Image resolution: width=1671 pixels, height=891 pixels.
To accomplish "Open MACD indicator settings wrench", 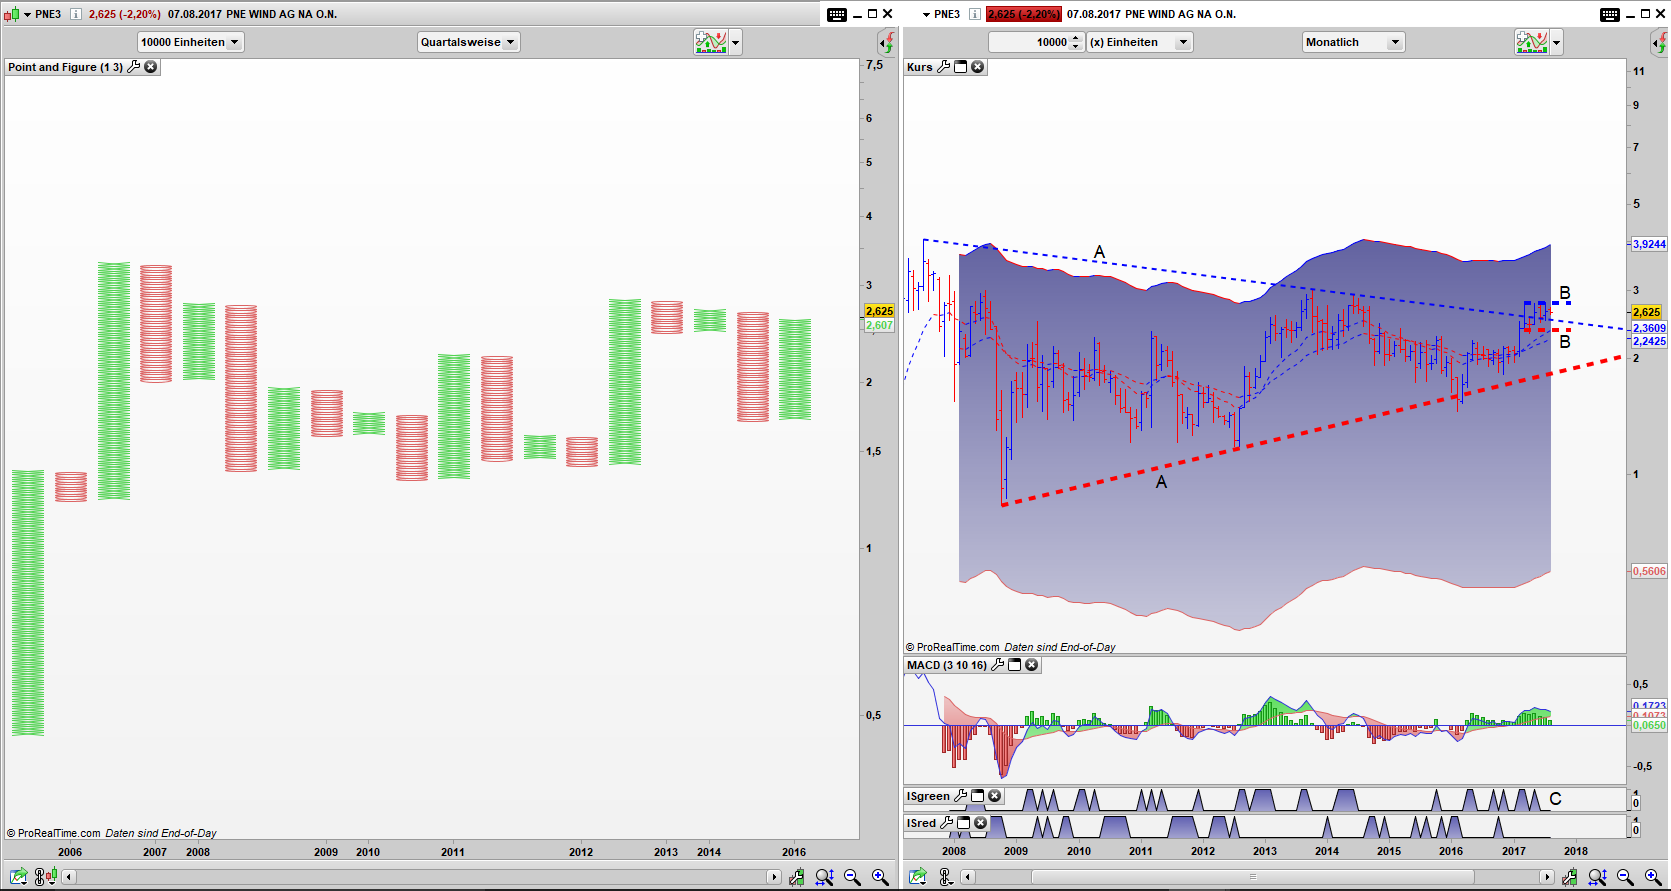I will click(997, 665).
